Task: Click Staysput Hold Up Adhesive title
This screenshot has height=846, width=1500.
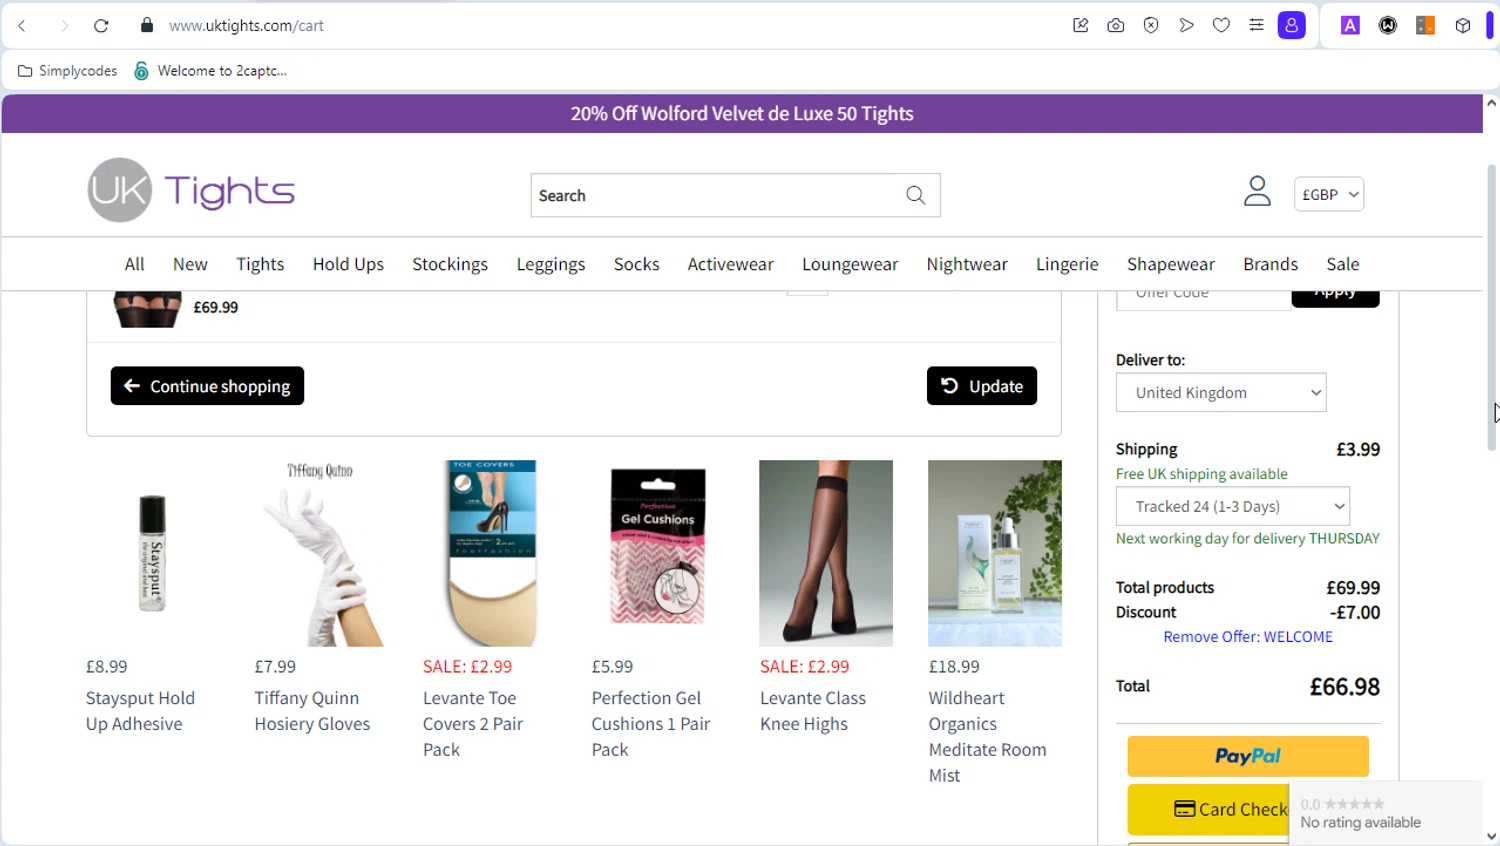Action: (x=140, y=711)
